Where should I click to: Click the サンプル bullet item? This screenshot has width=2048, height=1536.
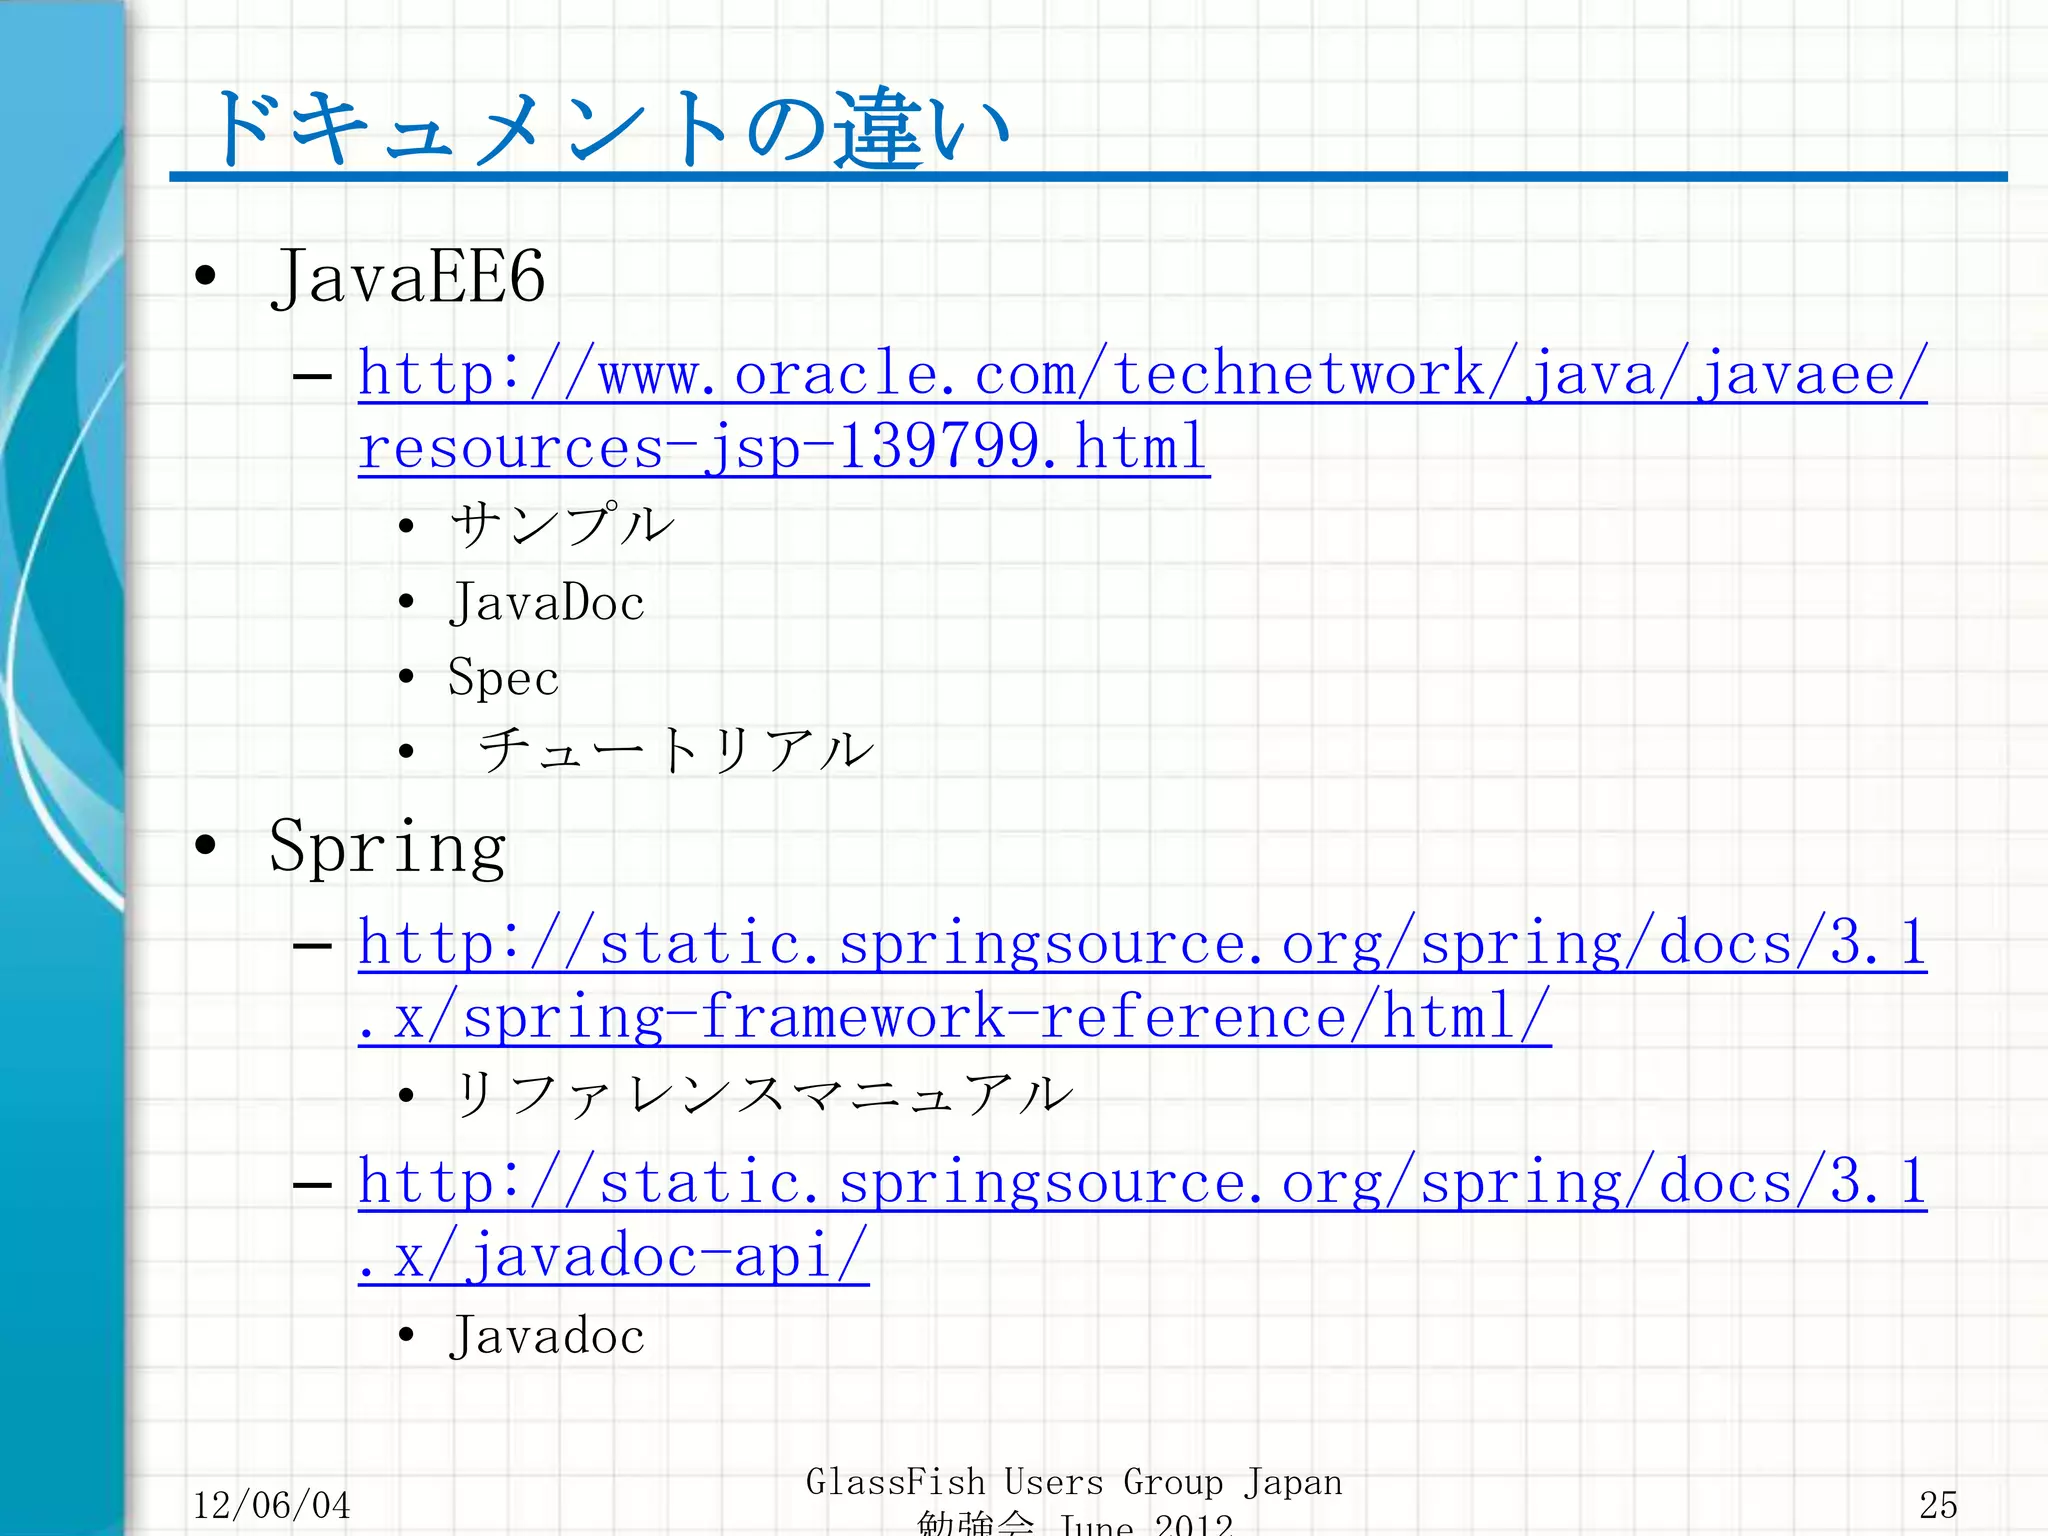(562, 525)
